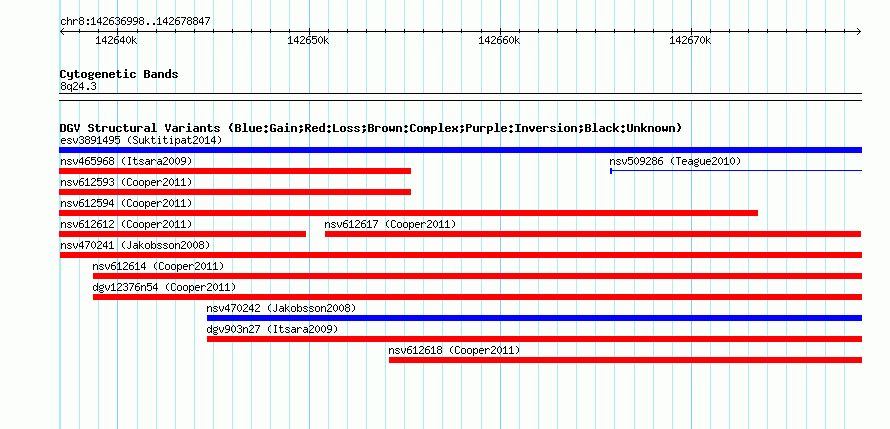The width and height of the screenshot is (890, 429).
Task: Select the blue esv3891495 gain bar
Action: [x=461, y=150]
